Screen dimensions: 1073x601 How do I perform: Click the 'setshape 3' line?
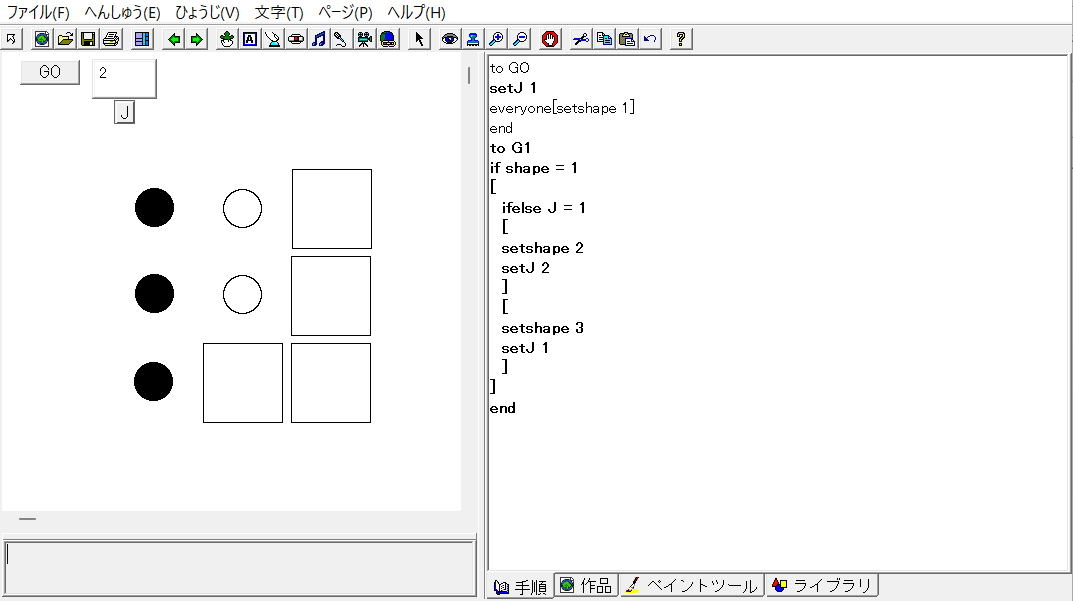[542, 328]
